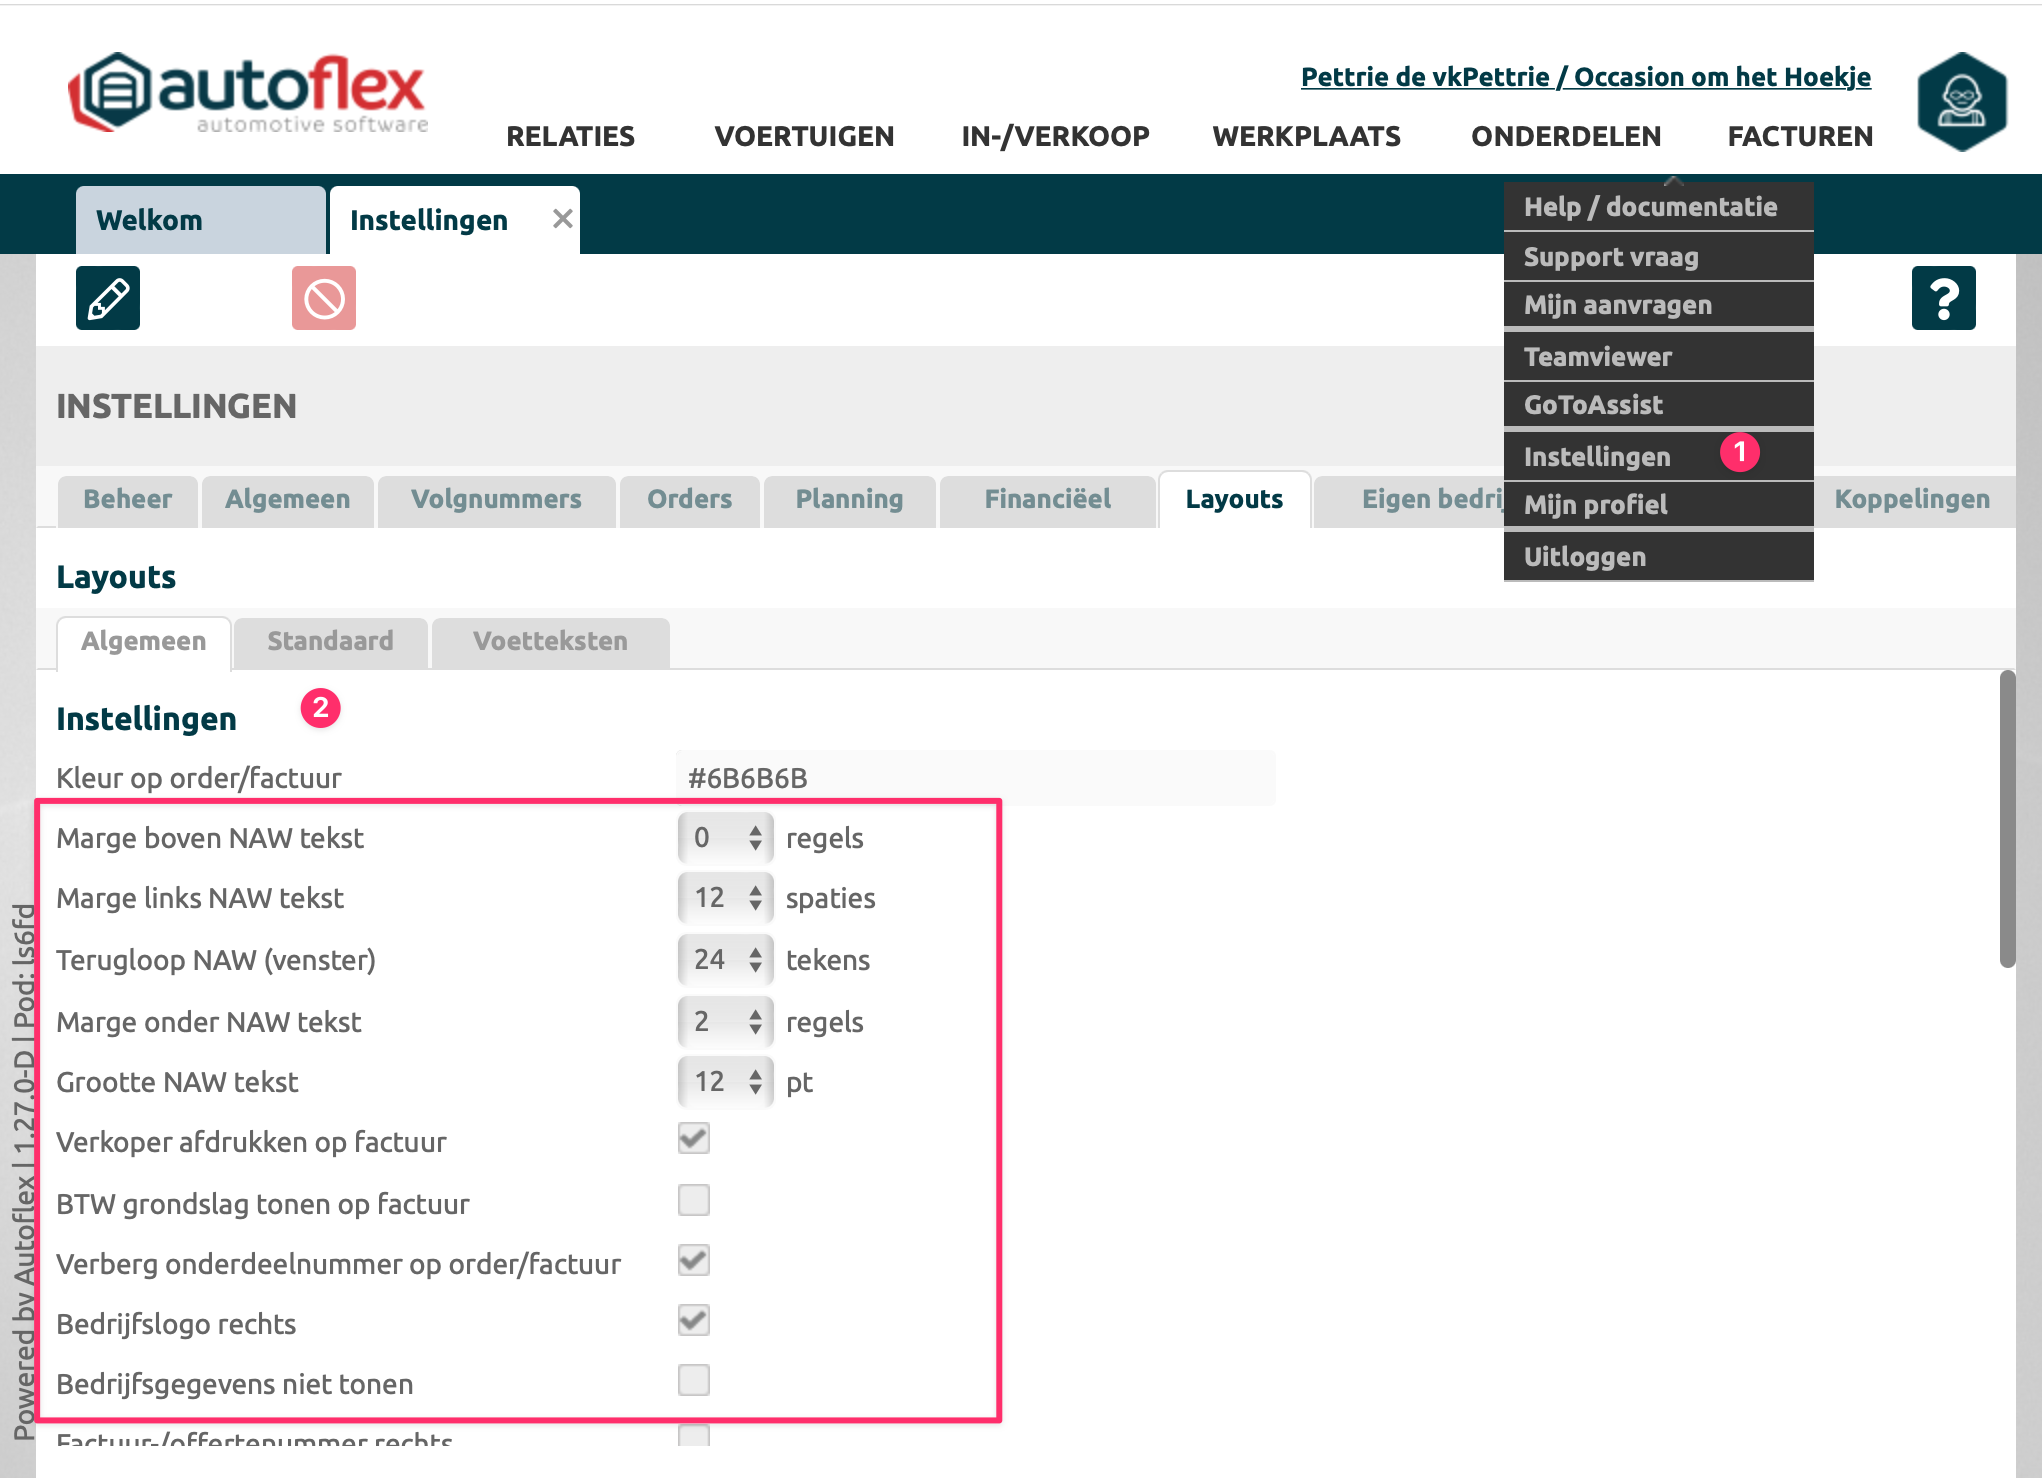Open the question mark help icon
The height and width of the screenshot is (1478, 2042).
coord(1943,298)
